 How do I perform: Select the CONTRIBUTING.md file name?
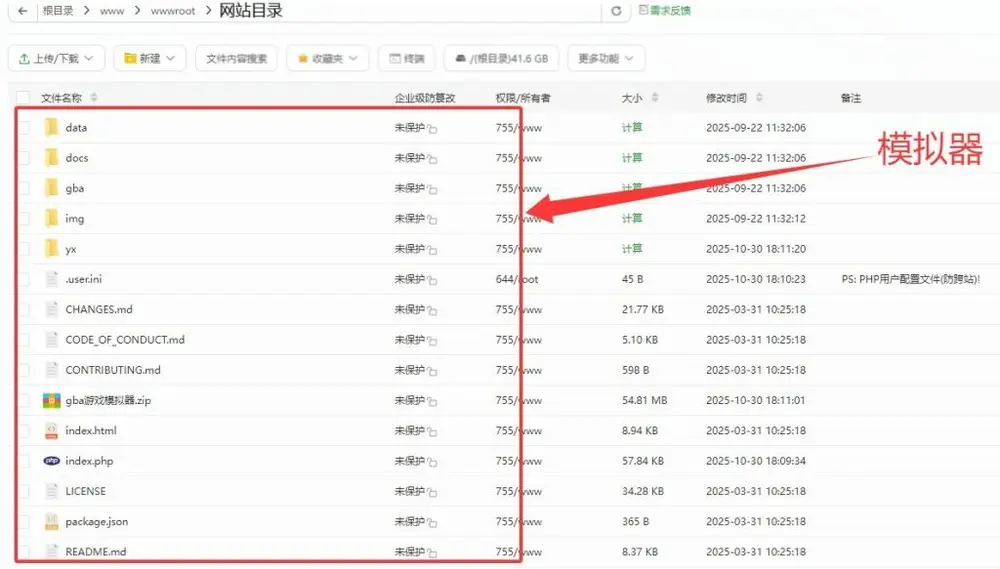tap(113, 370)
